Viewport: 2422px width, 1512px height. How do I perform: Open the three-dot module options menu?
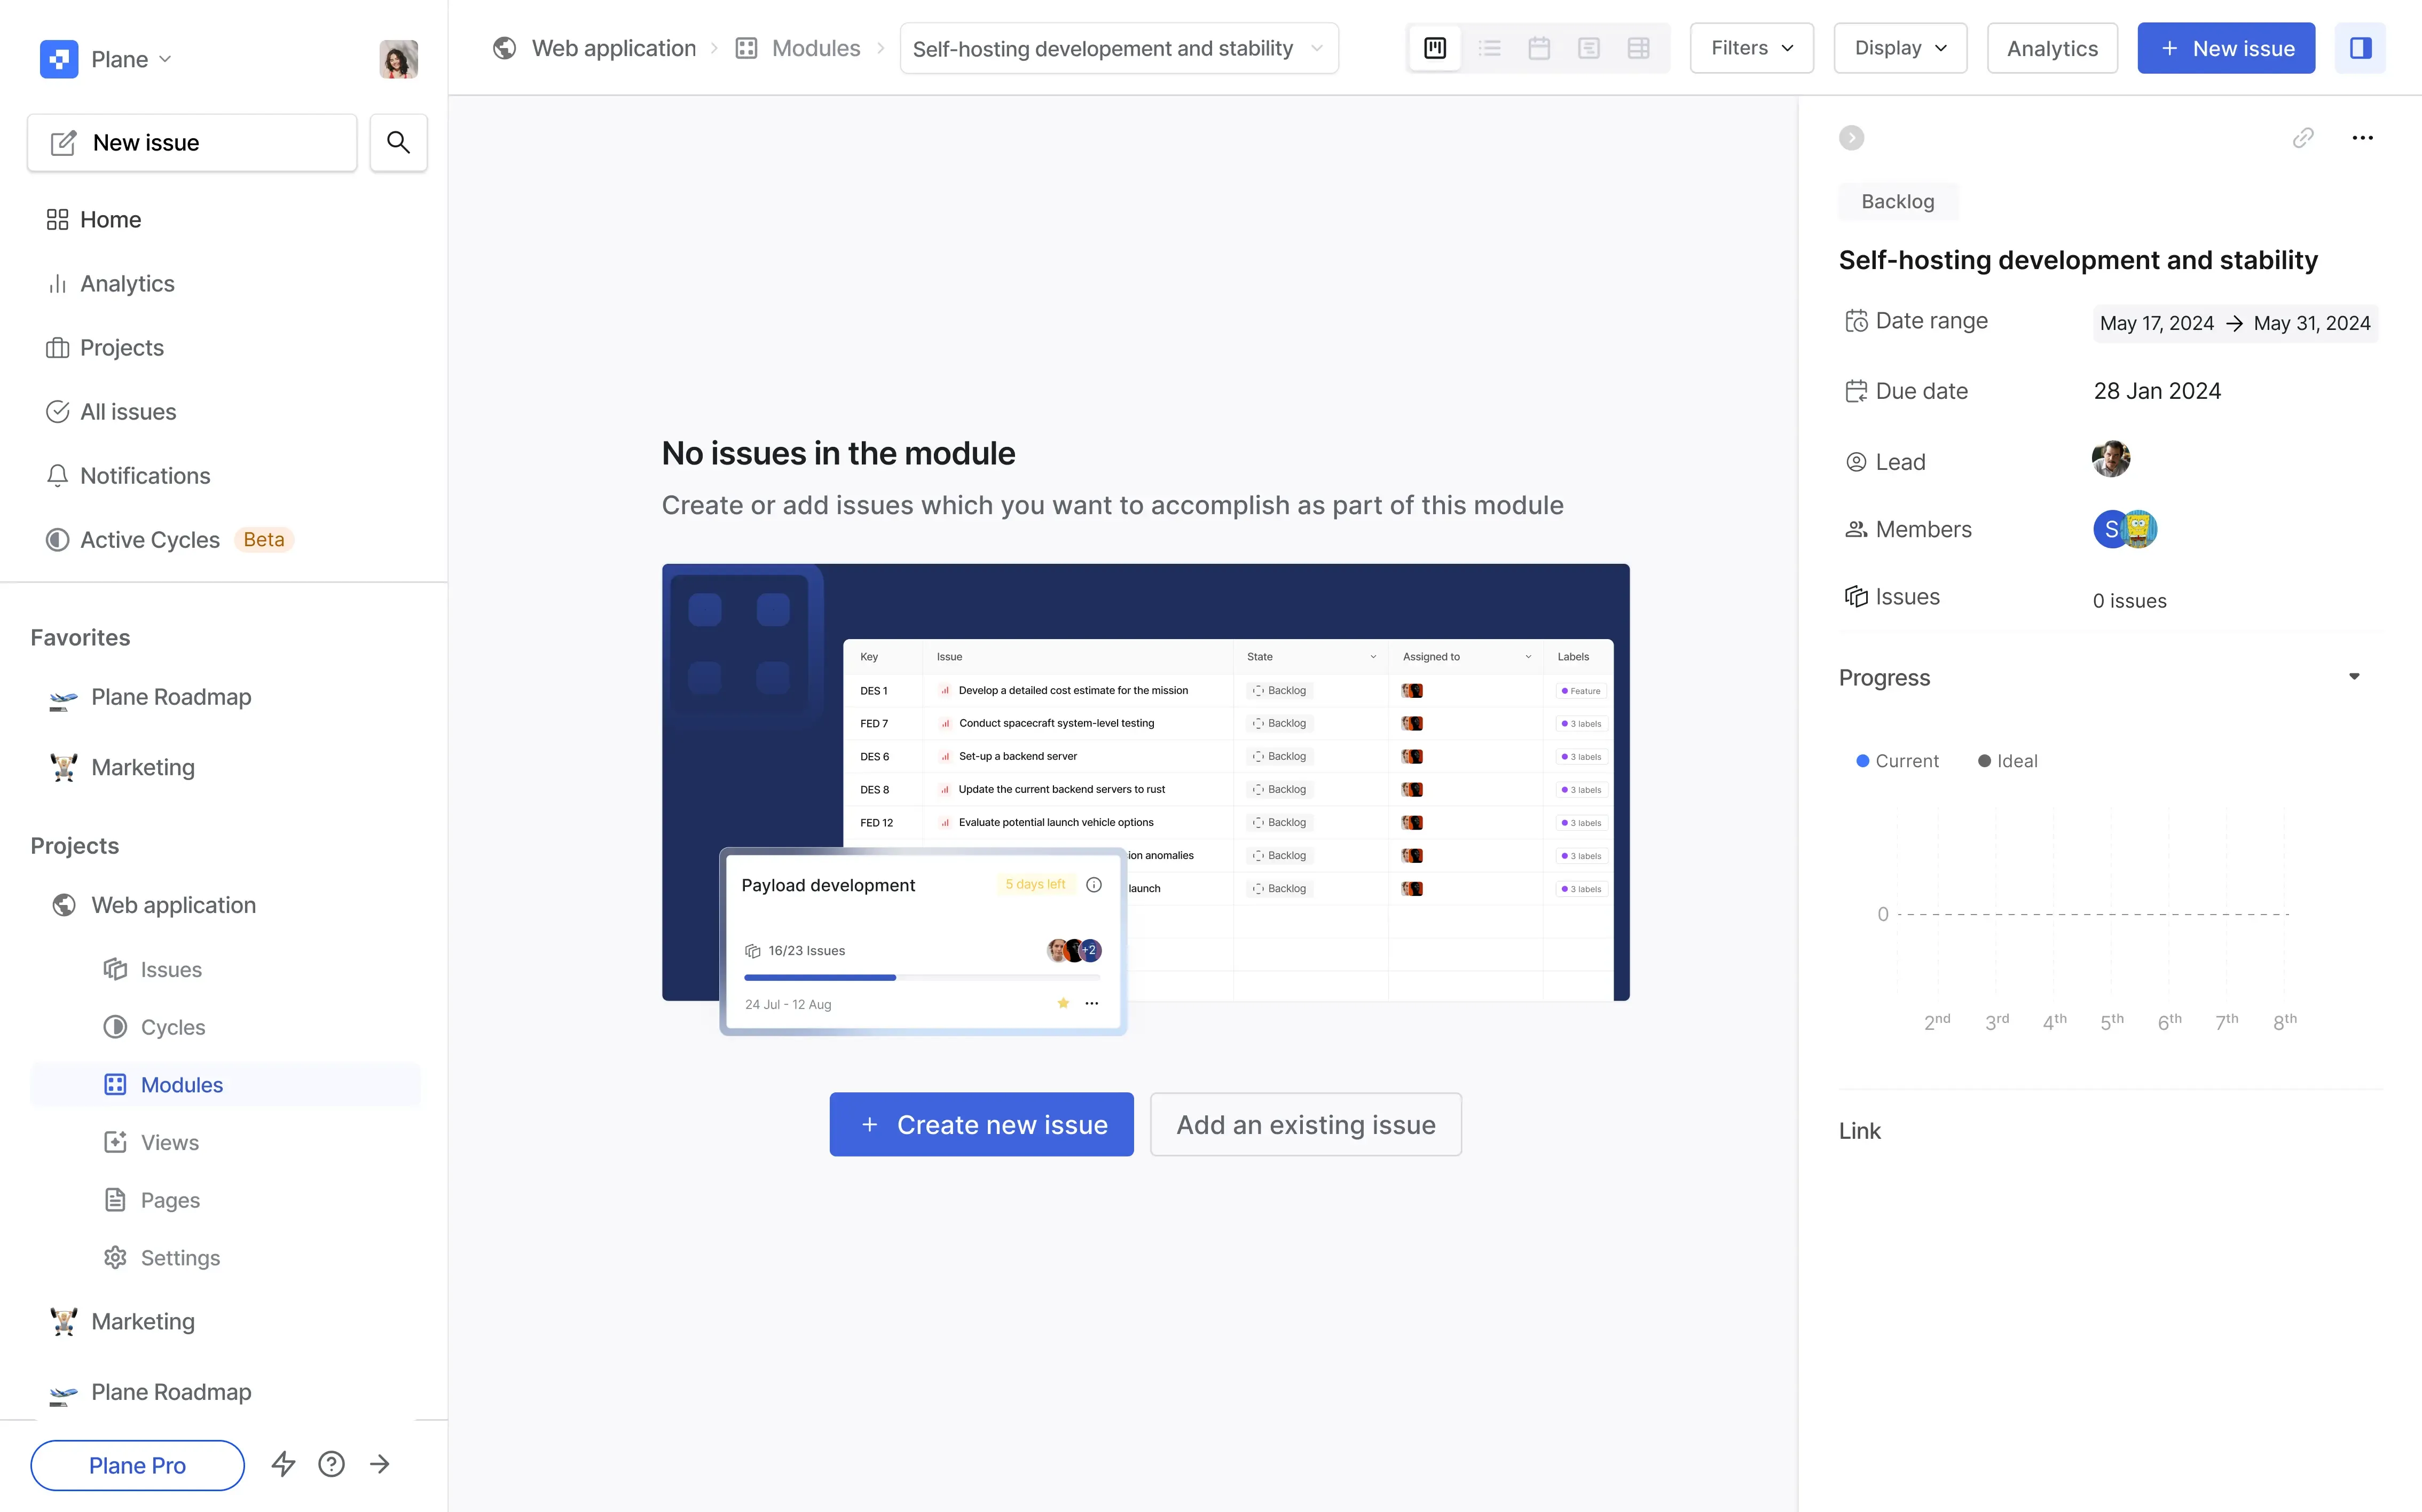point(2362,138)
